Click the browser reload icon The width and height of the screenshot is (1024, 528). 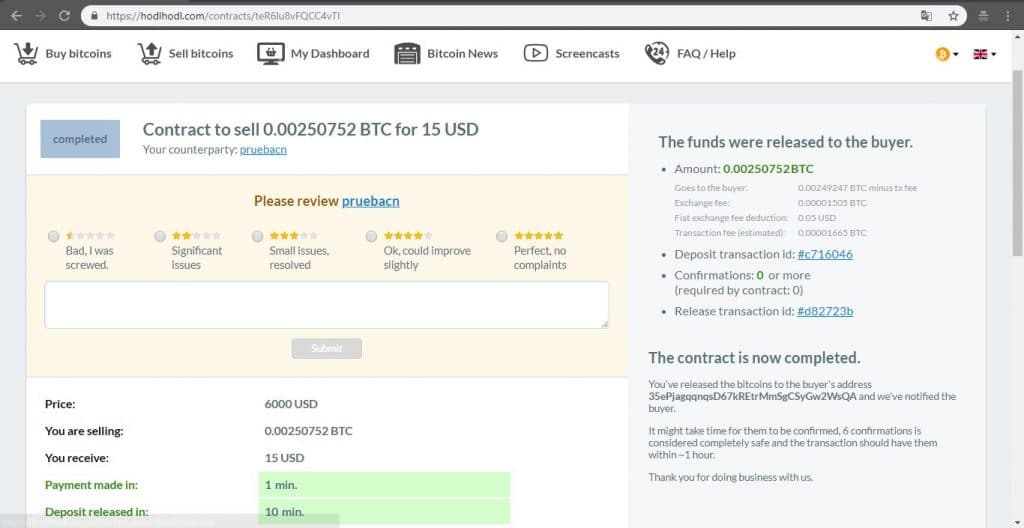pyautogui.click(x=64, y=16)
